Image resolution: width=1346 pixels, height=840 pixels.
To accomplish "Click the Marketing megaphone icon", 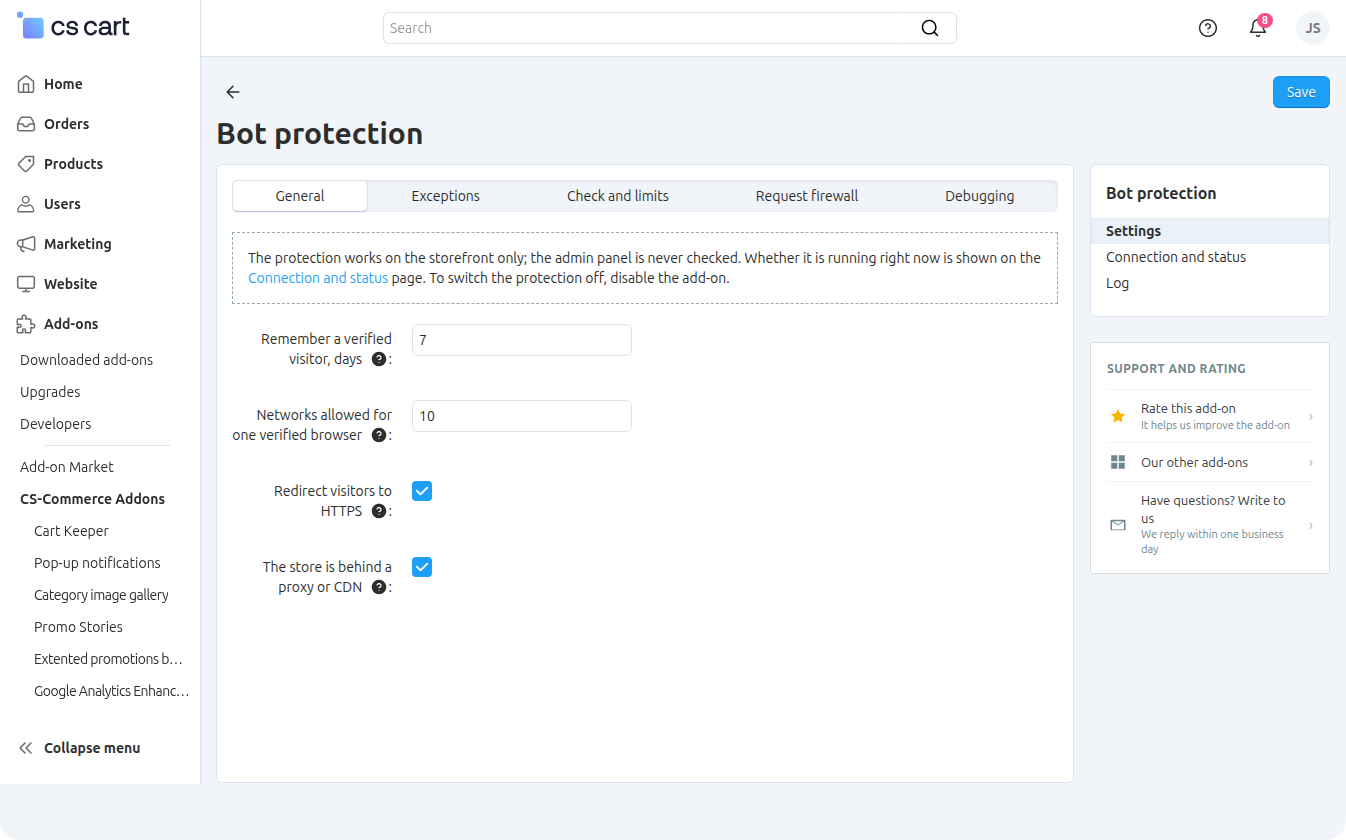I will coord(27,244).
